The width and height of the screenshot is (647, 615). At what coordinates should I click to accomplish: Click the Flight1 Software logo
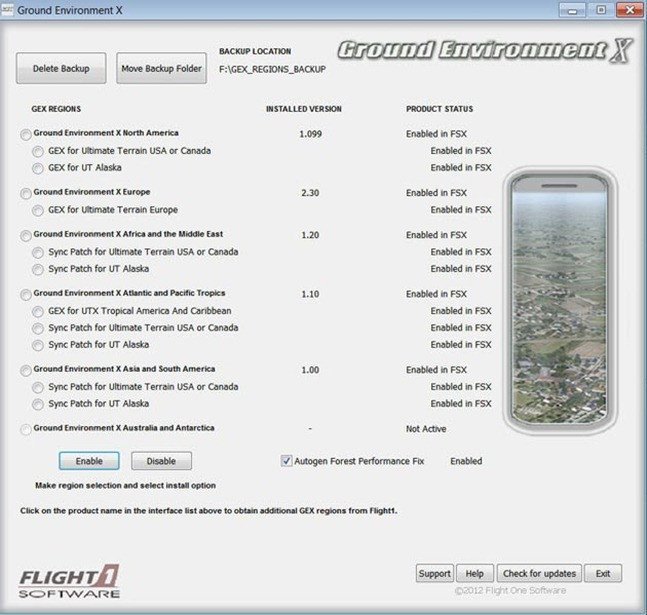point(69,582)
